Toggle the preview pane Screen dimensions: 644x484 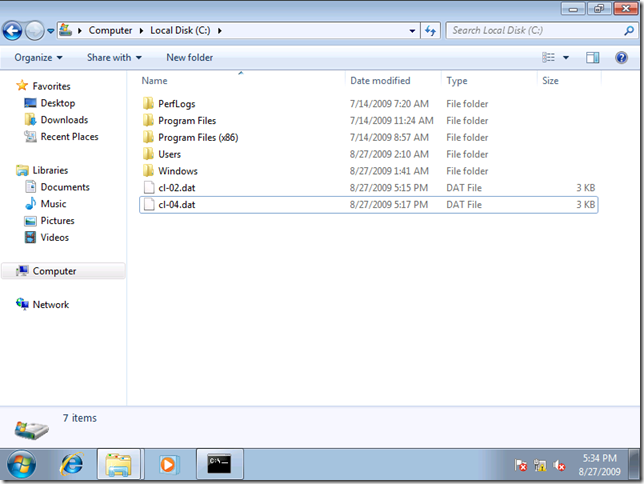coord(593,58)
